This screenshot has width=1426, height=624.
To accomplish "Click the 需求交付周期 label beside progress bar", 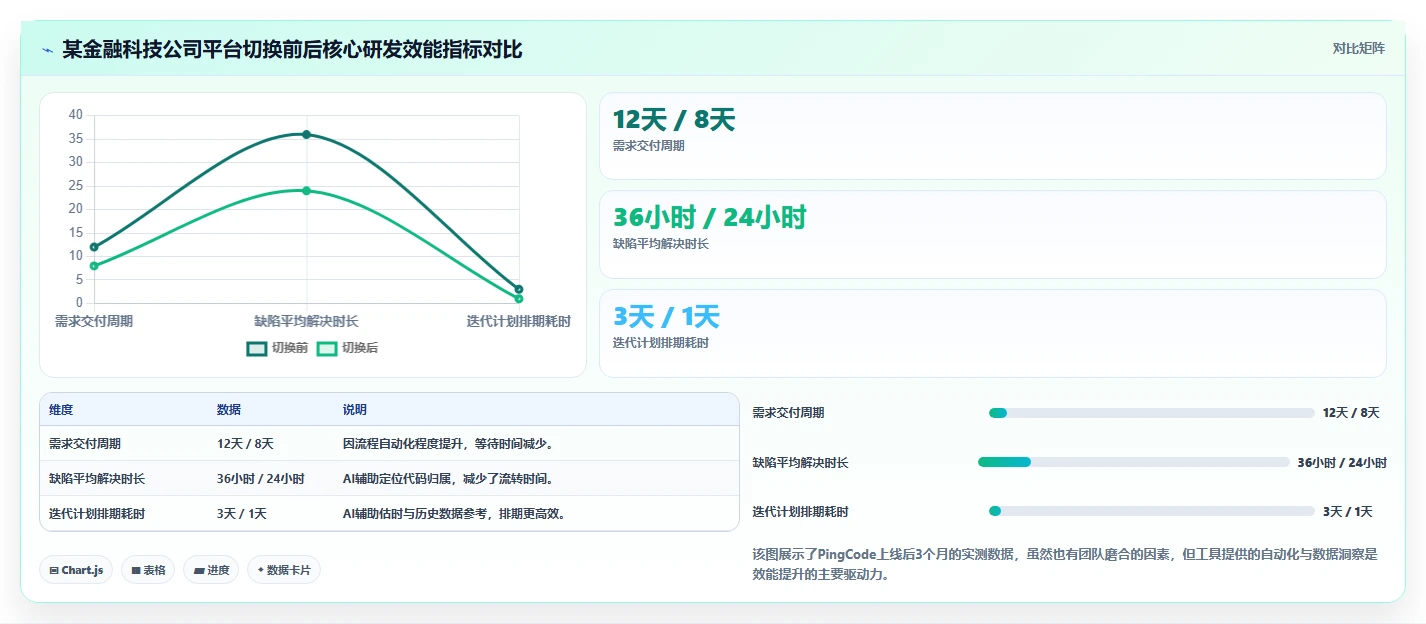I will tap(788, 413).
